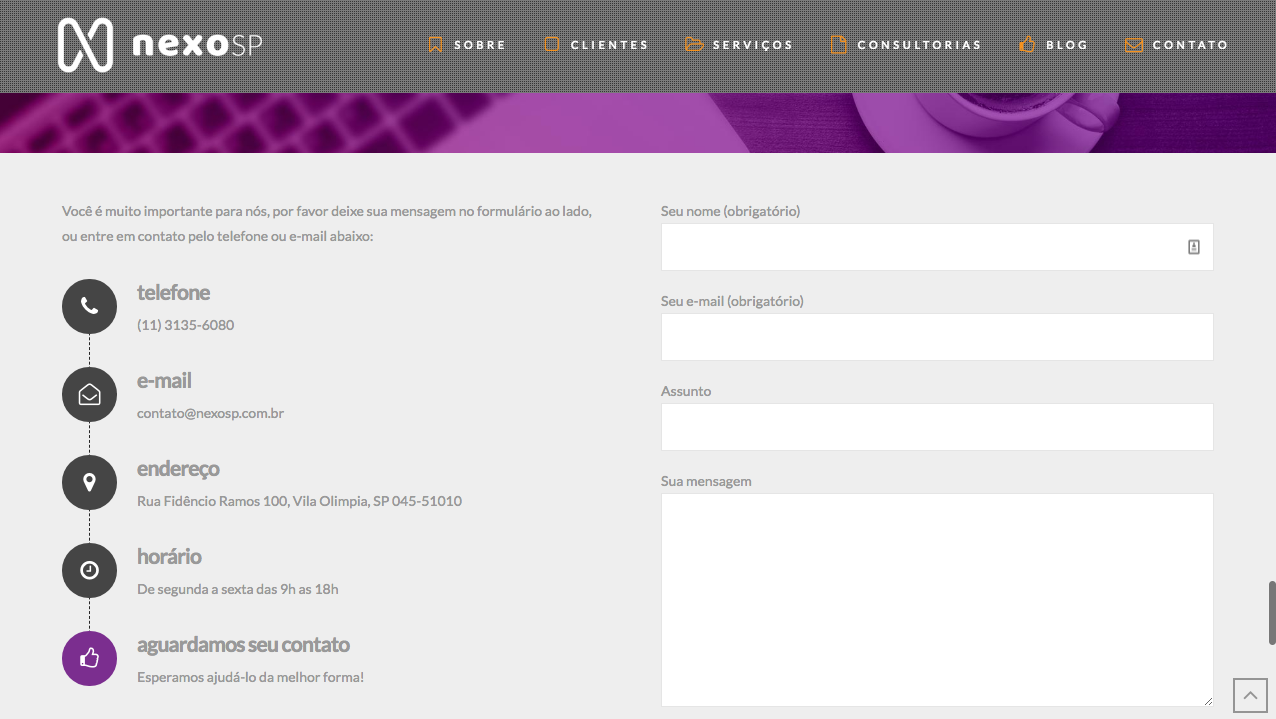The width and height of the screenshot is (1276, 719).
Task: Click the map pin address icon
Action: 89,482
